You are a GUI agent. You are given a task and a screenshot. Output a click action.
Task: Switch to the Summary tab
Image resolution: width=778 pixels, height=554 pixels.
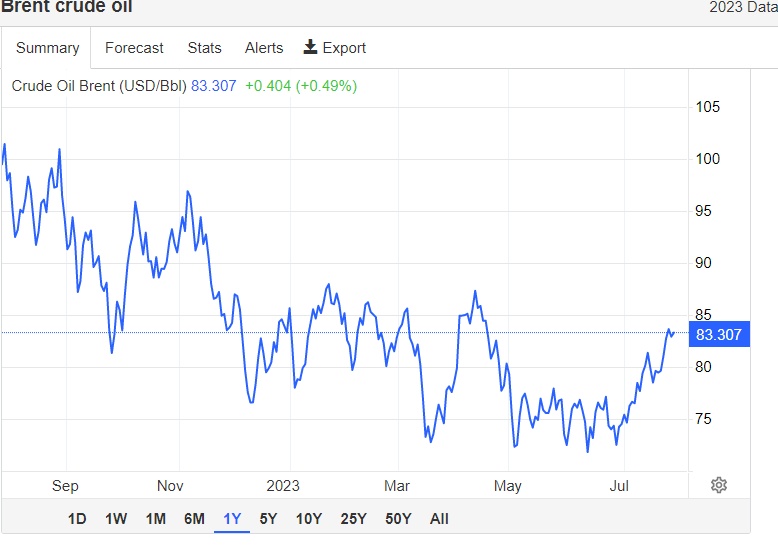coord(47,48)
